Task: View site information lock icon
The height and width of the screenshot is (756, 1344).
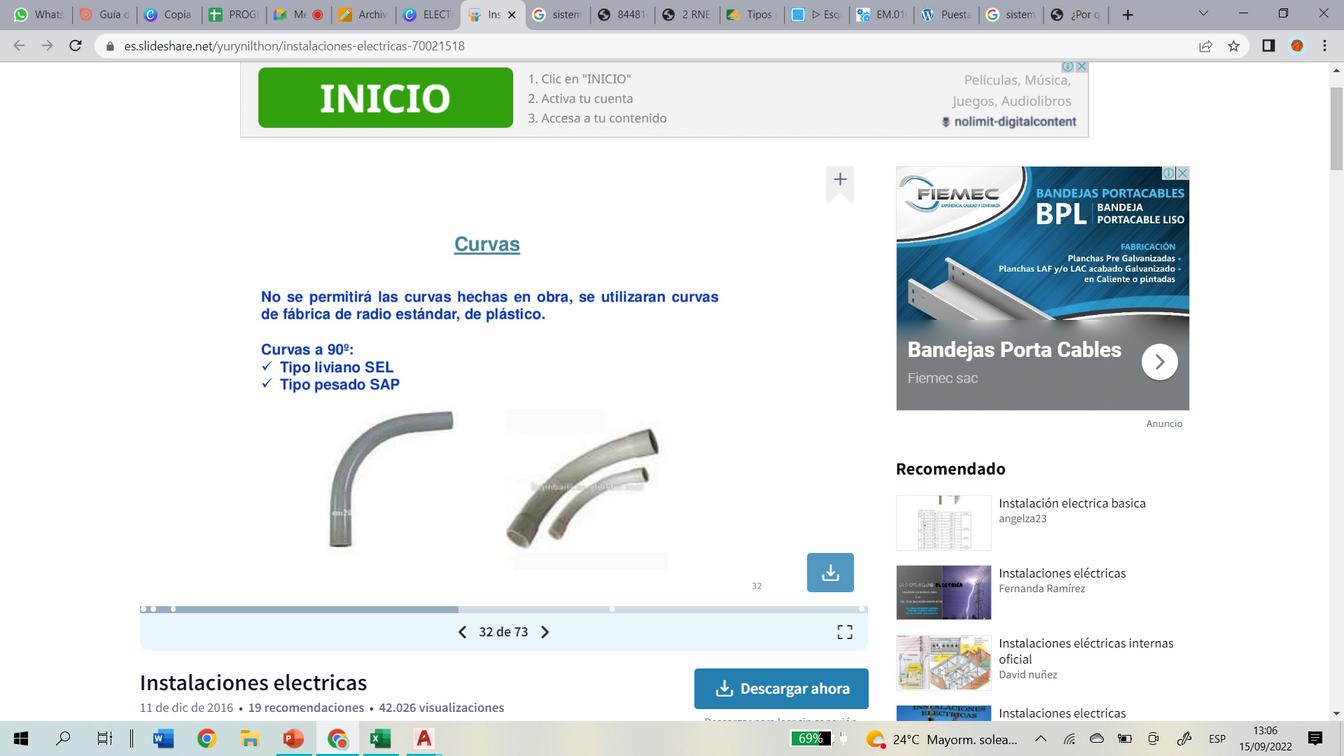Action: point(110,46)
